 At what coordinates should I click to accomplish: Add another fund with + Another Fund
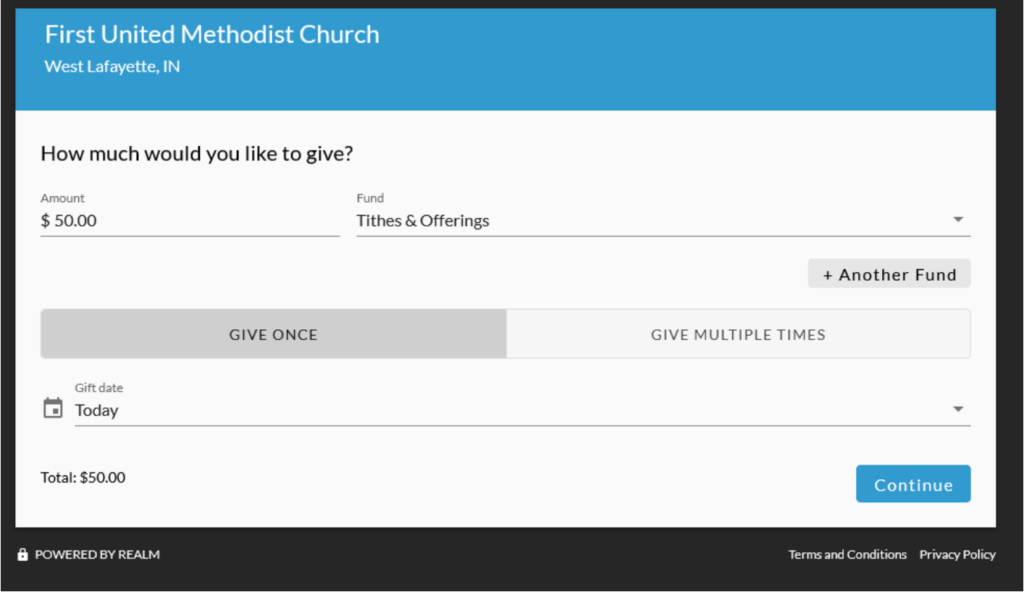point(889,274)
